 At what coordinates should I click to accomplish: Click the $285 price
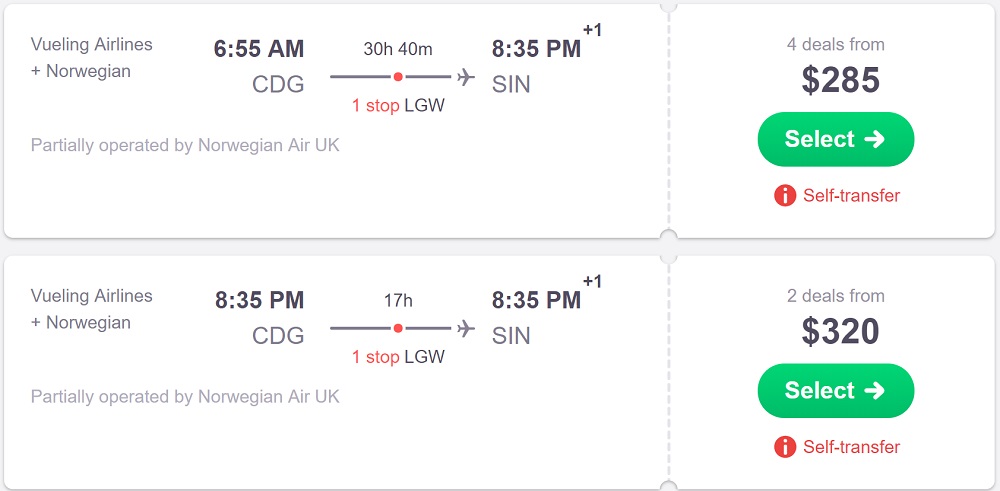840,80
